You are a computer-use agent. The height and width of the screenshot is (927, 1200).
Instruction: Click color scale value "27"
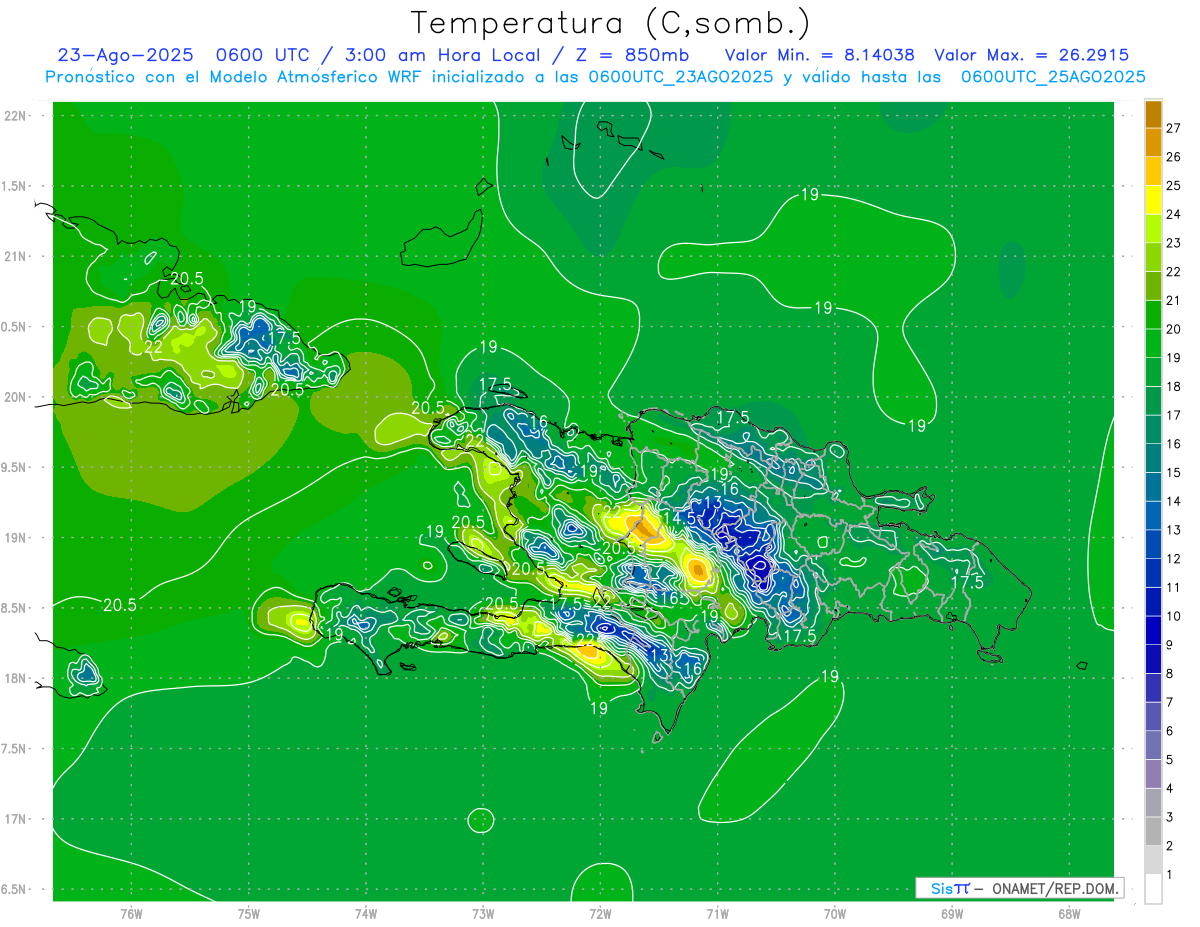1174,127
